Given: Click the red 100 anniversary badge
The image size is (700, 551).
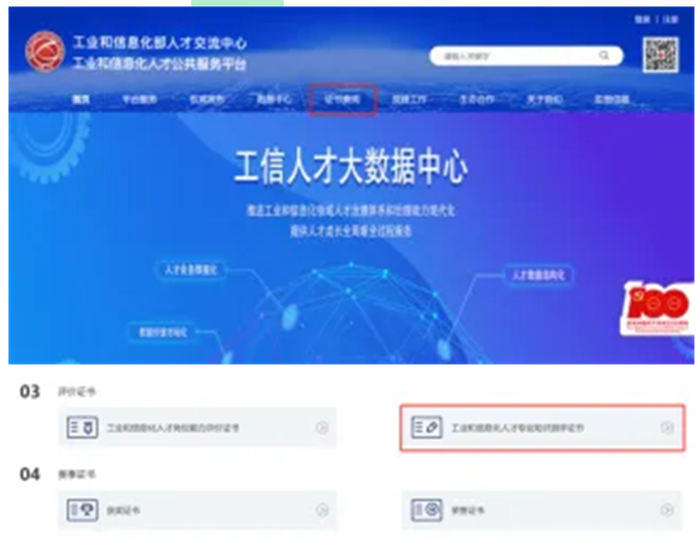Looking at the screenshot, I should pos(657,308).
